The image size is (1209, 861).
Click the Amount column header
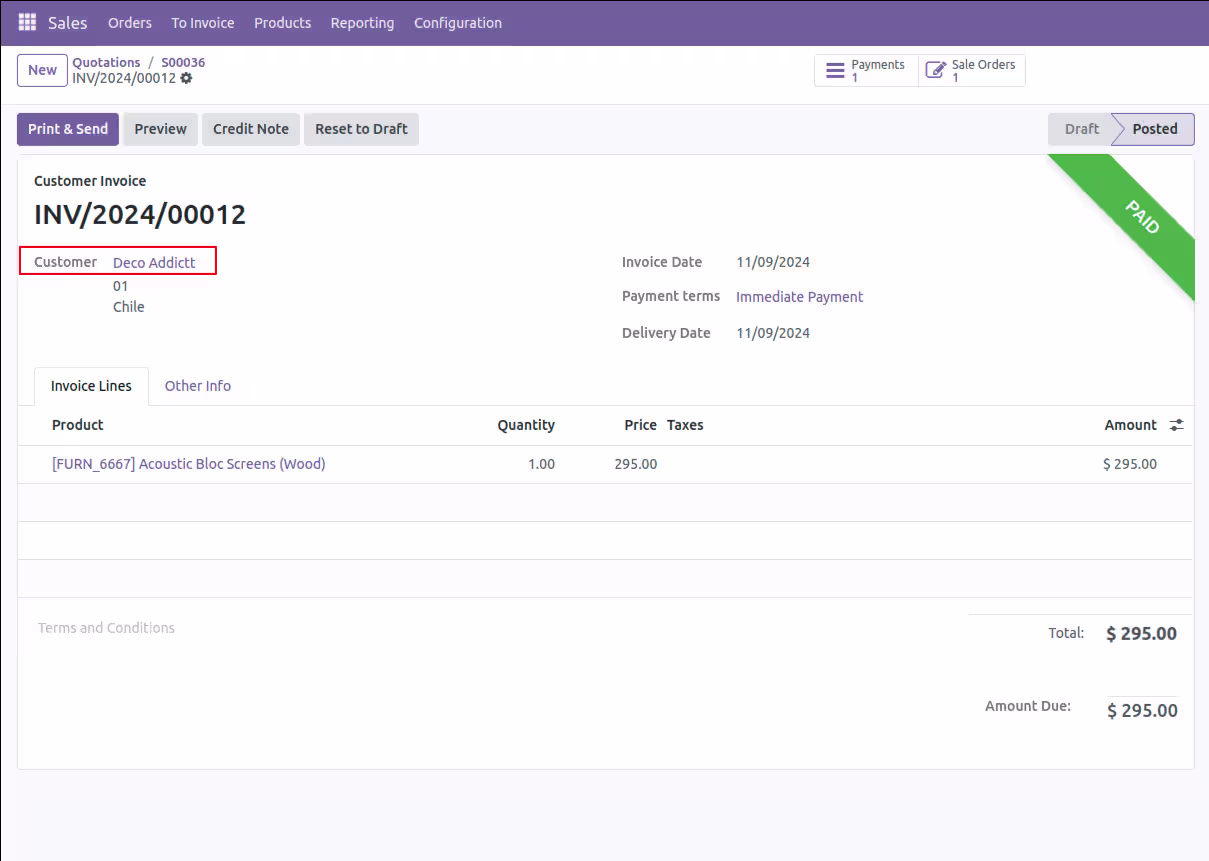1130,425
